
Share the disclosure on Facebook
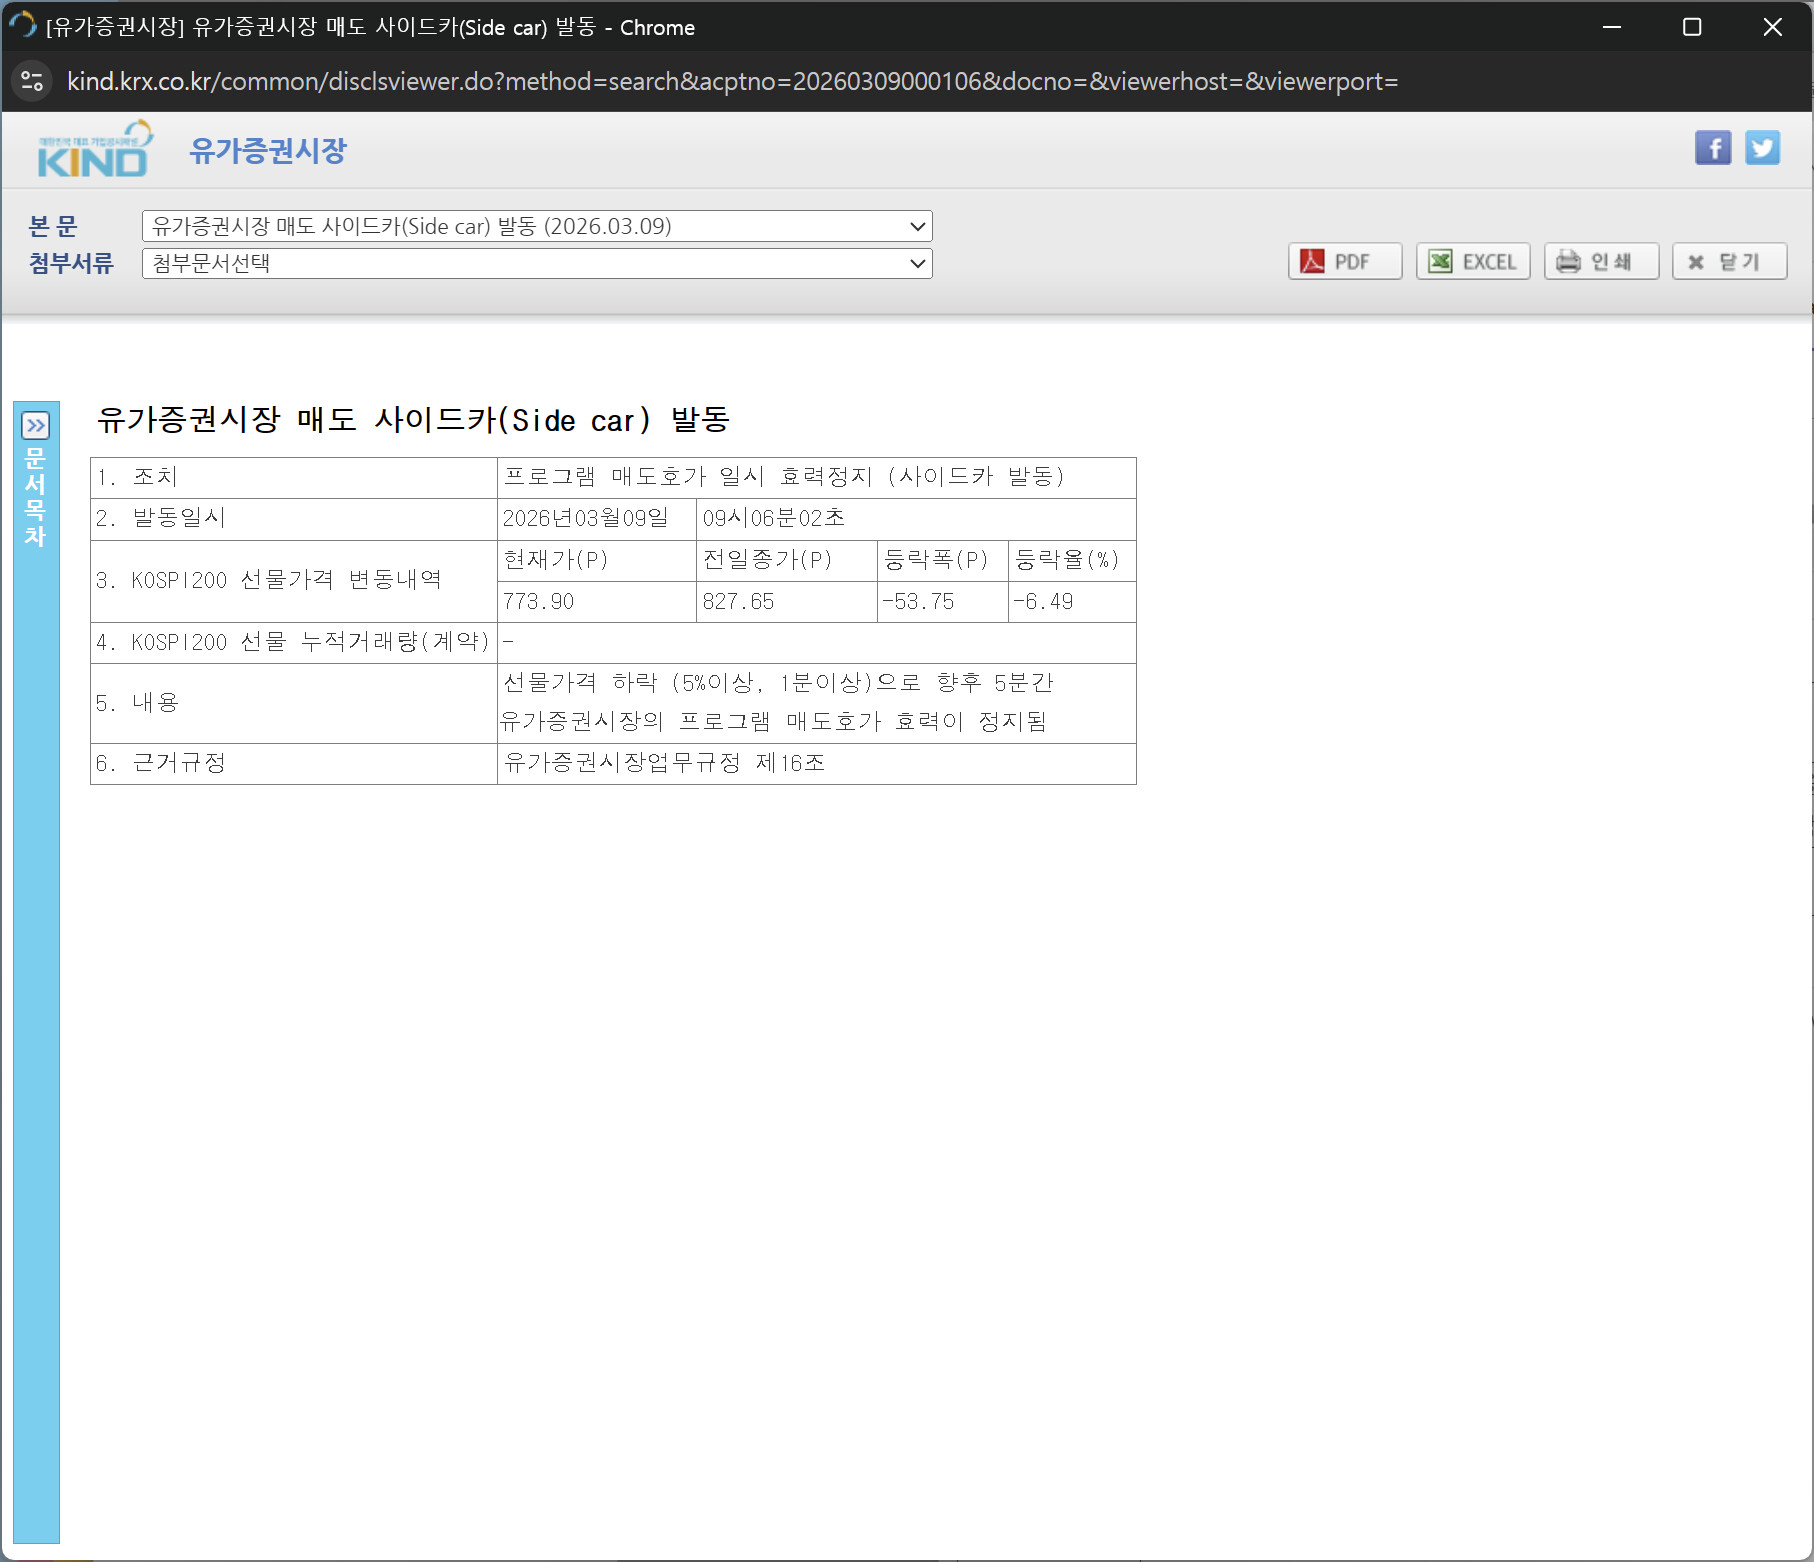pyautogui.click(x=1712, y=149)
